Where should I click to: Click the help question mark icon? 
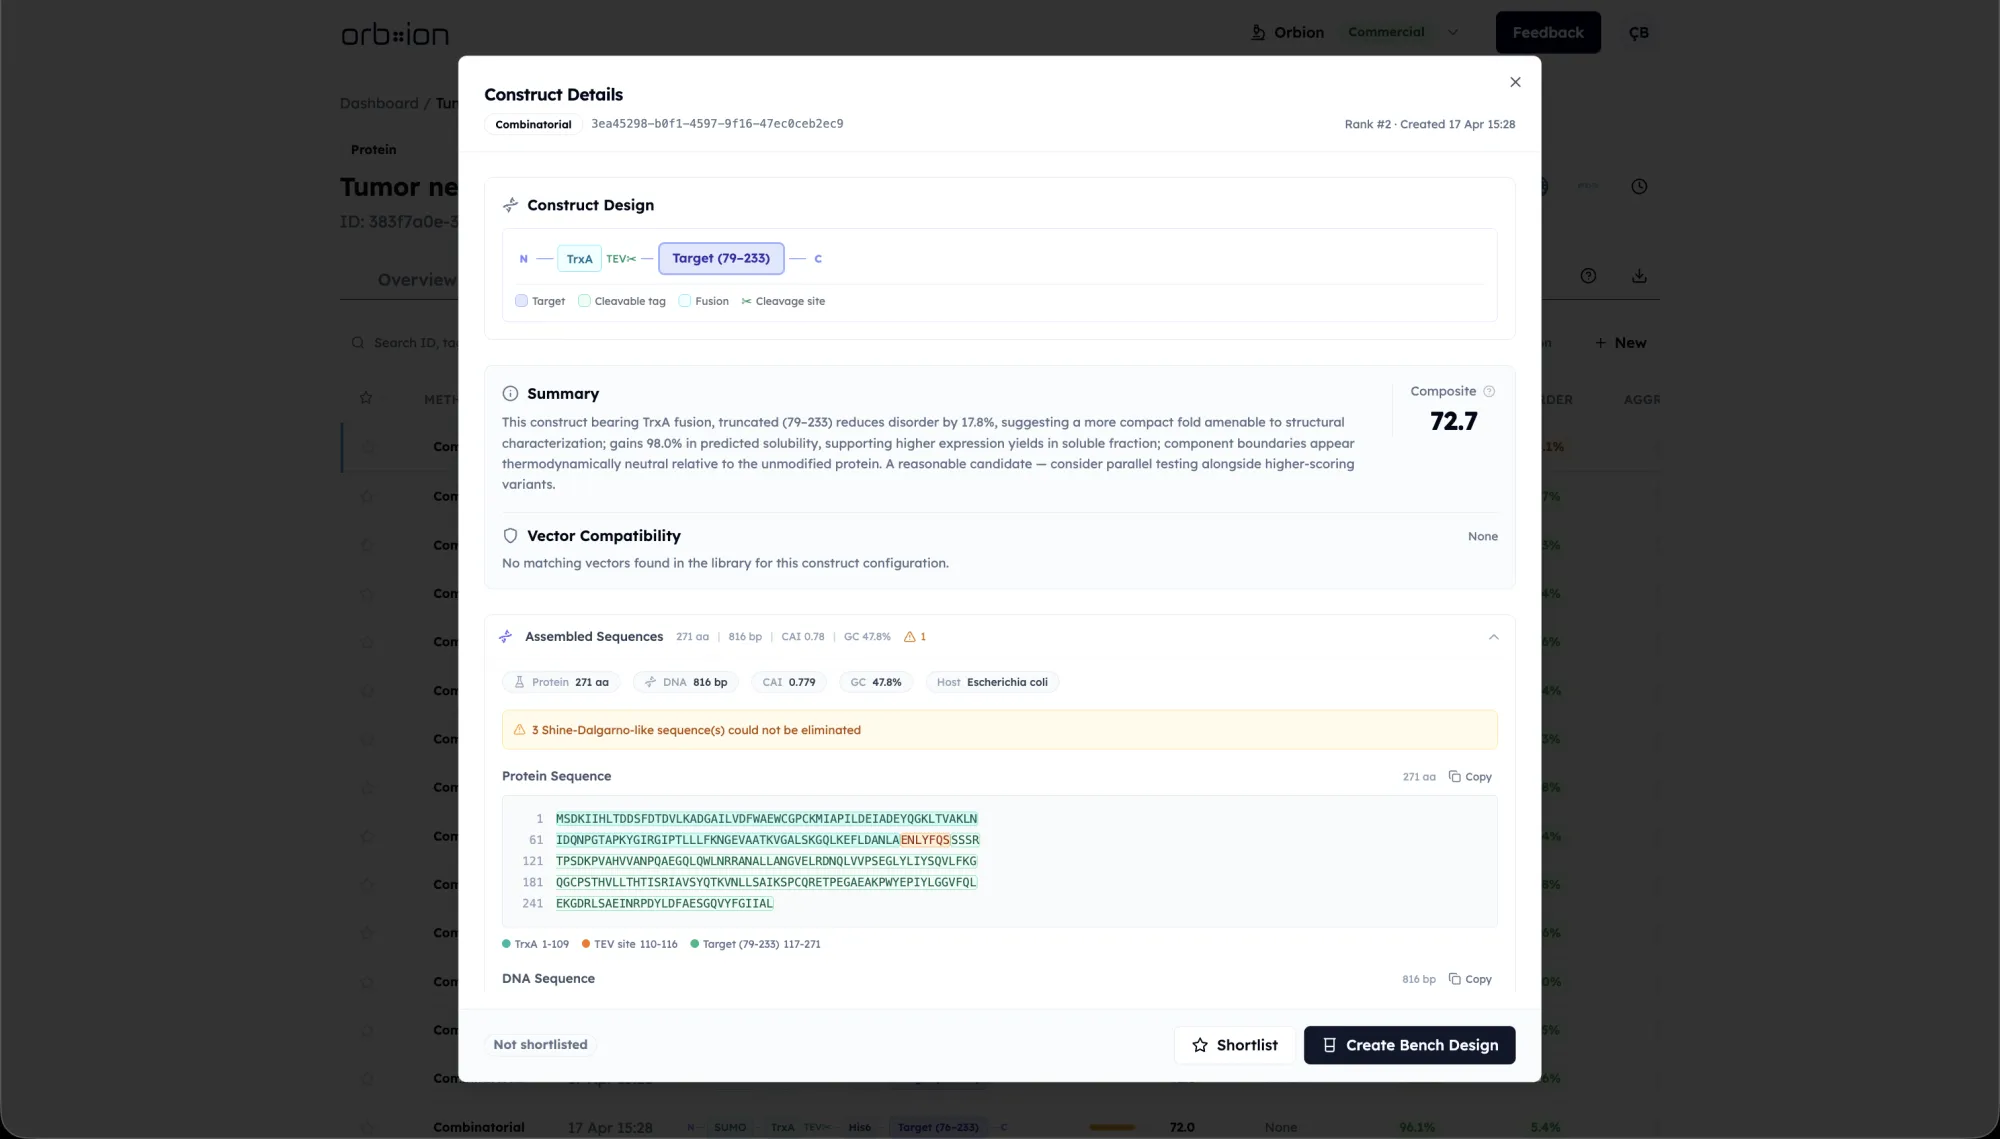tap(1588, 276)
